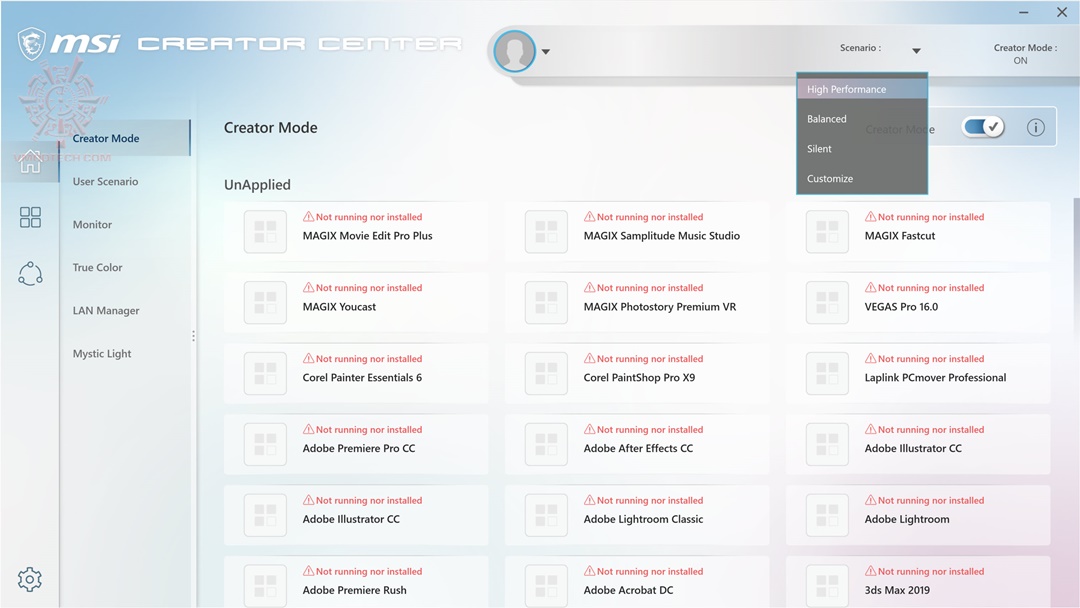Screen dimensions: 1080x608
Task: Click the user profile avatar icon
Action: click(x=515, y=51)
